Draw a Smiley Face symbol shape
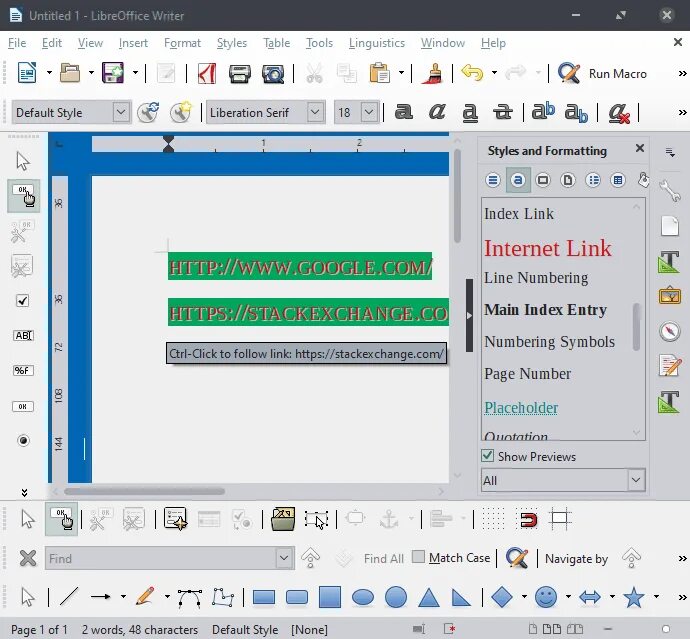690x639 pixels. click(x=546, y=597)
